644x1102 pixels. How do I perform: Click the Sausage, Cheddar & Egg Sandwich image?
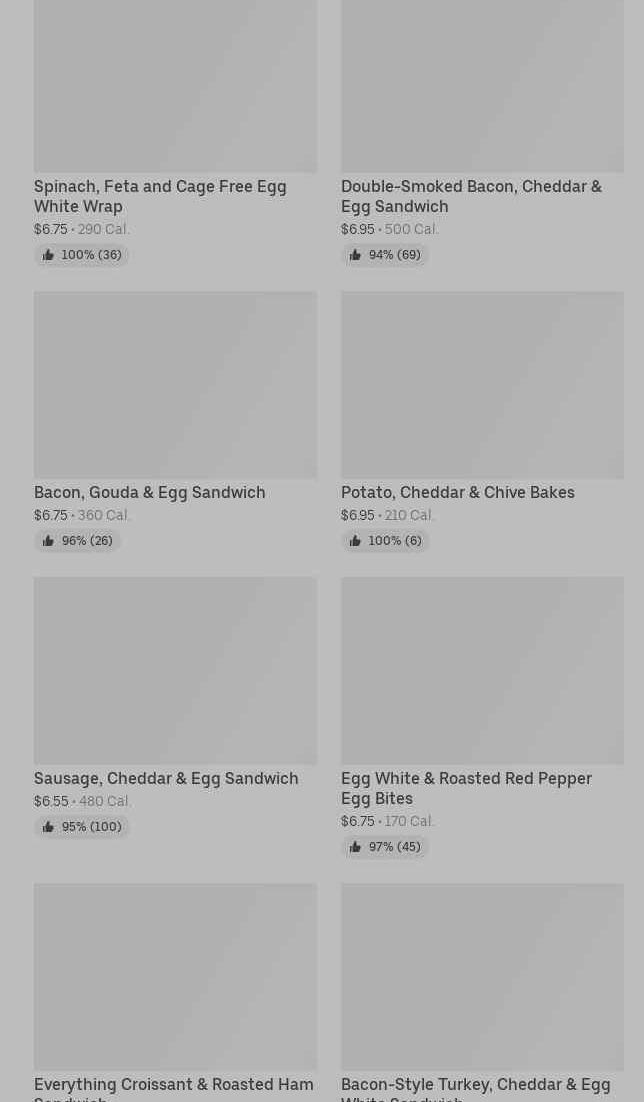tap(175, 671)
